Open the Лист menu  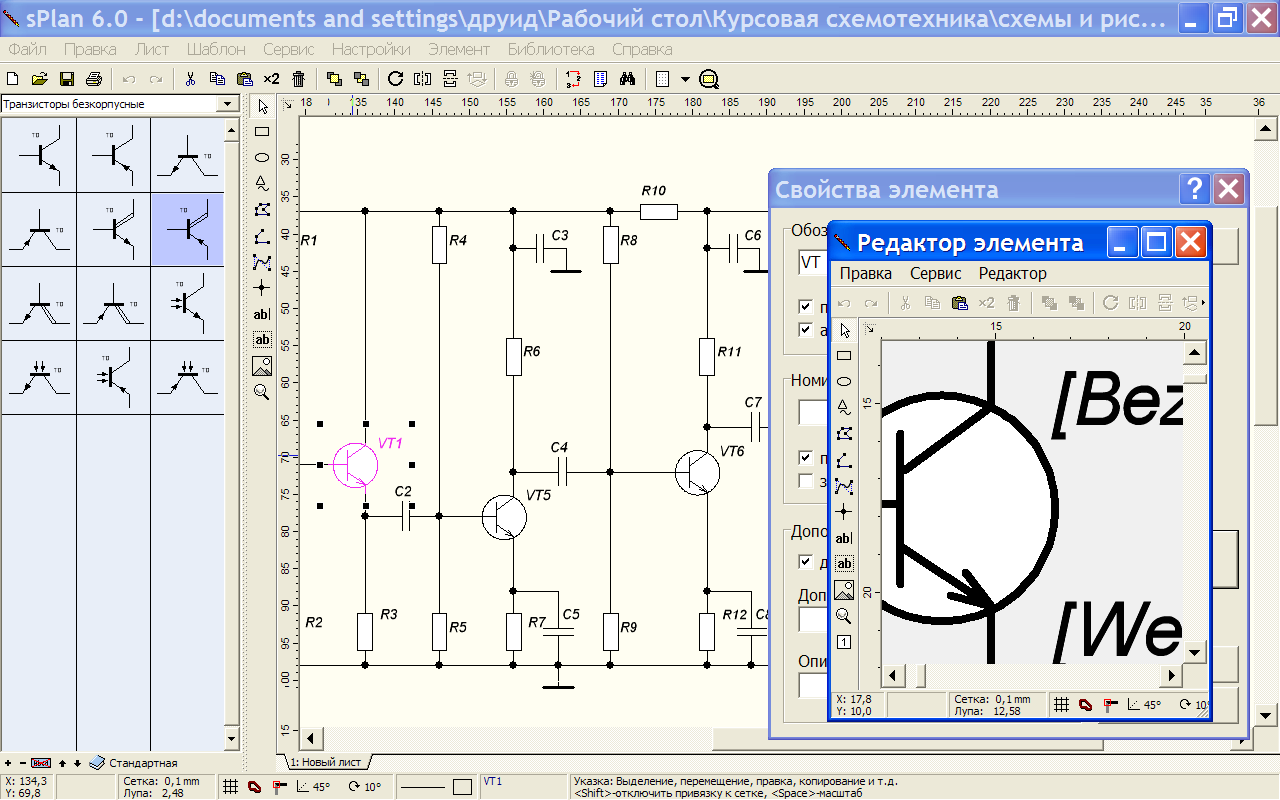click(152, 49)
